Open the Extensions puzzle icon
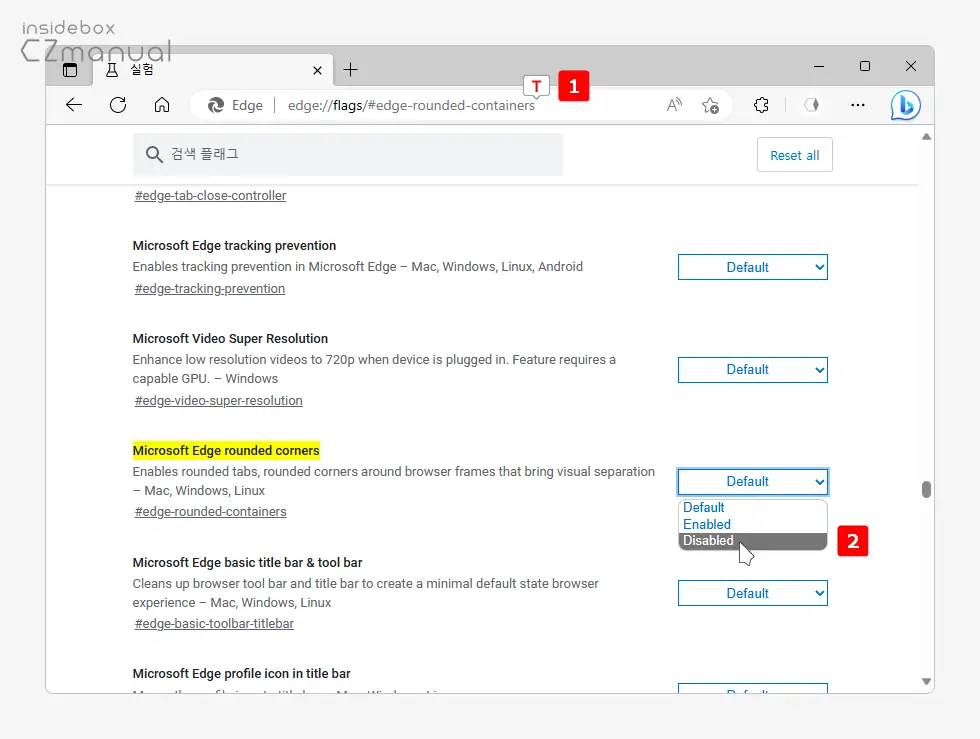 [x=761, y=105]
